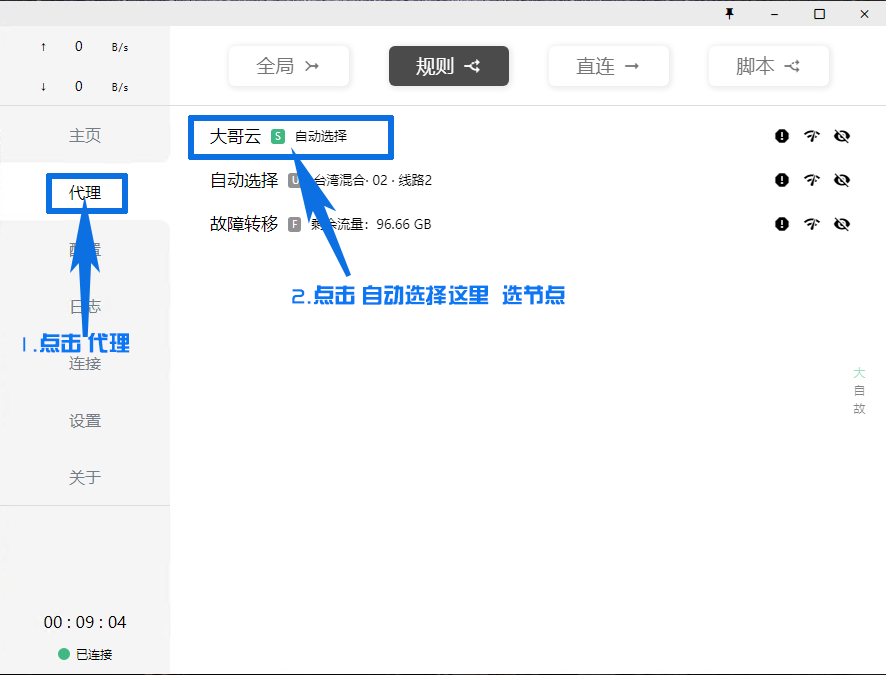
Task: Expand the 自动选择 proxy group
Action: pos(244,180)
